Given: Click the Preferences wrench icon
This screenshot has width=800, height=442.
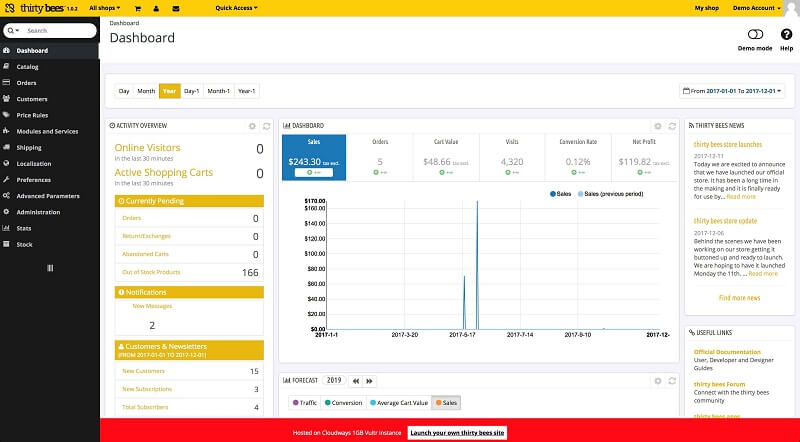Looking at the screenshot, I should [6, 180].
